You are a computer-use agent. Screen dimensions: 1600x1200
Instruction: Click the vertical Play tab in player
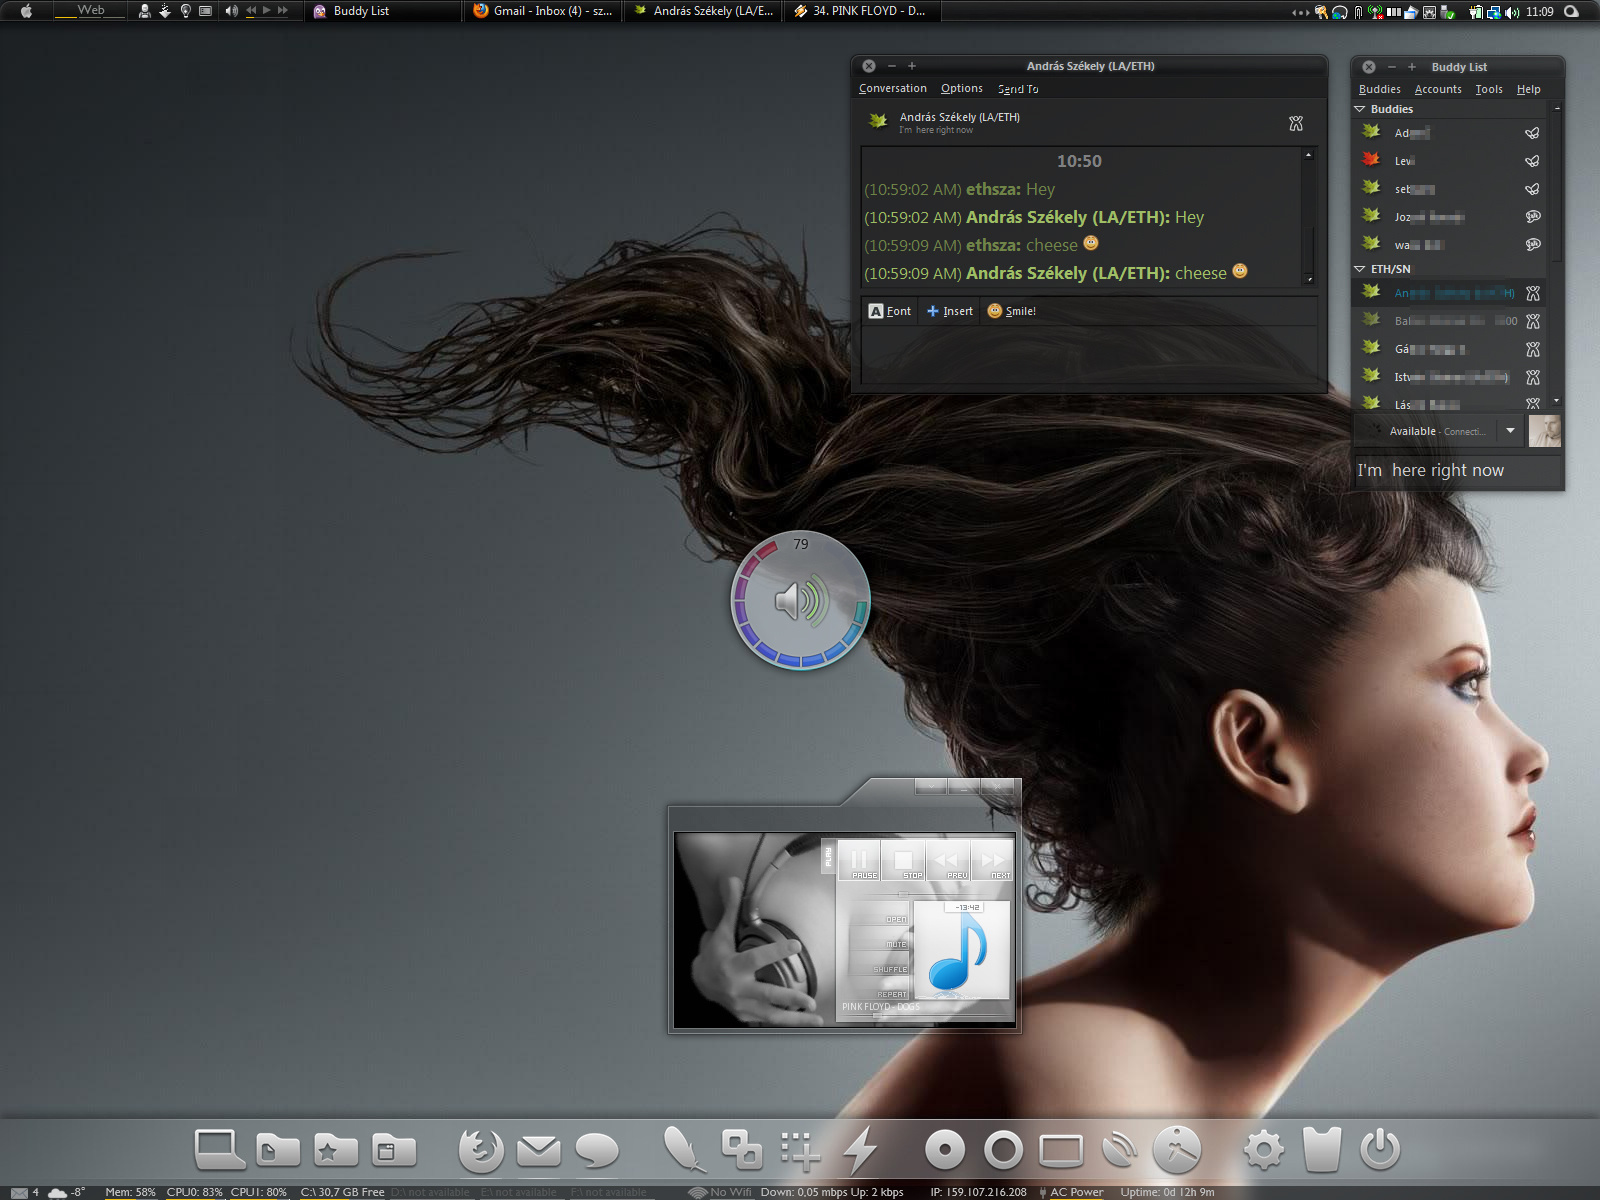pos(828,857)
